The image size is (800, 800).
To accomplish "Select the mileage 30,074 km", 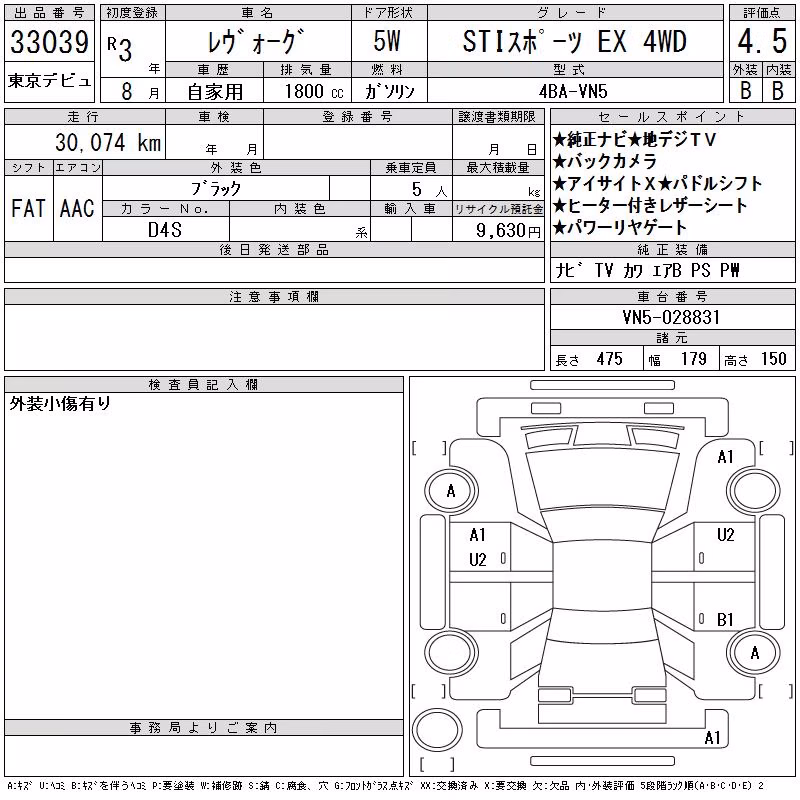I will 108,142.
